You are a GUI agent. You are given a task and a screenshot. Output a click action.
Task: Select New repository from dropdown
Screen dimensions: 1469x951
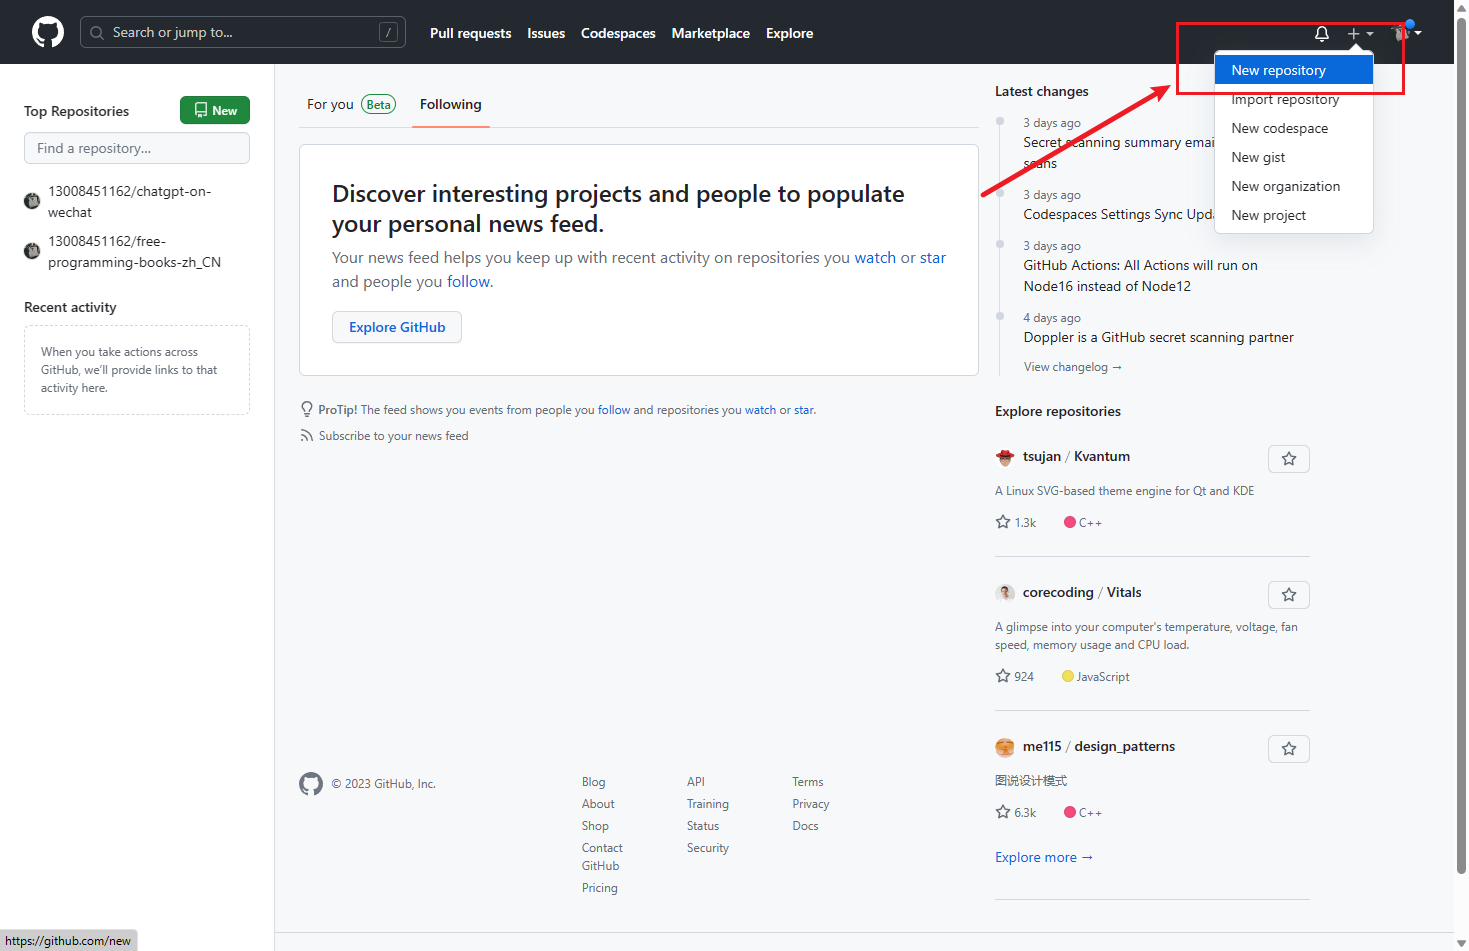[1293, 70]
